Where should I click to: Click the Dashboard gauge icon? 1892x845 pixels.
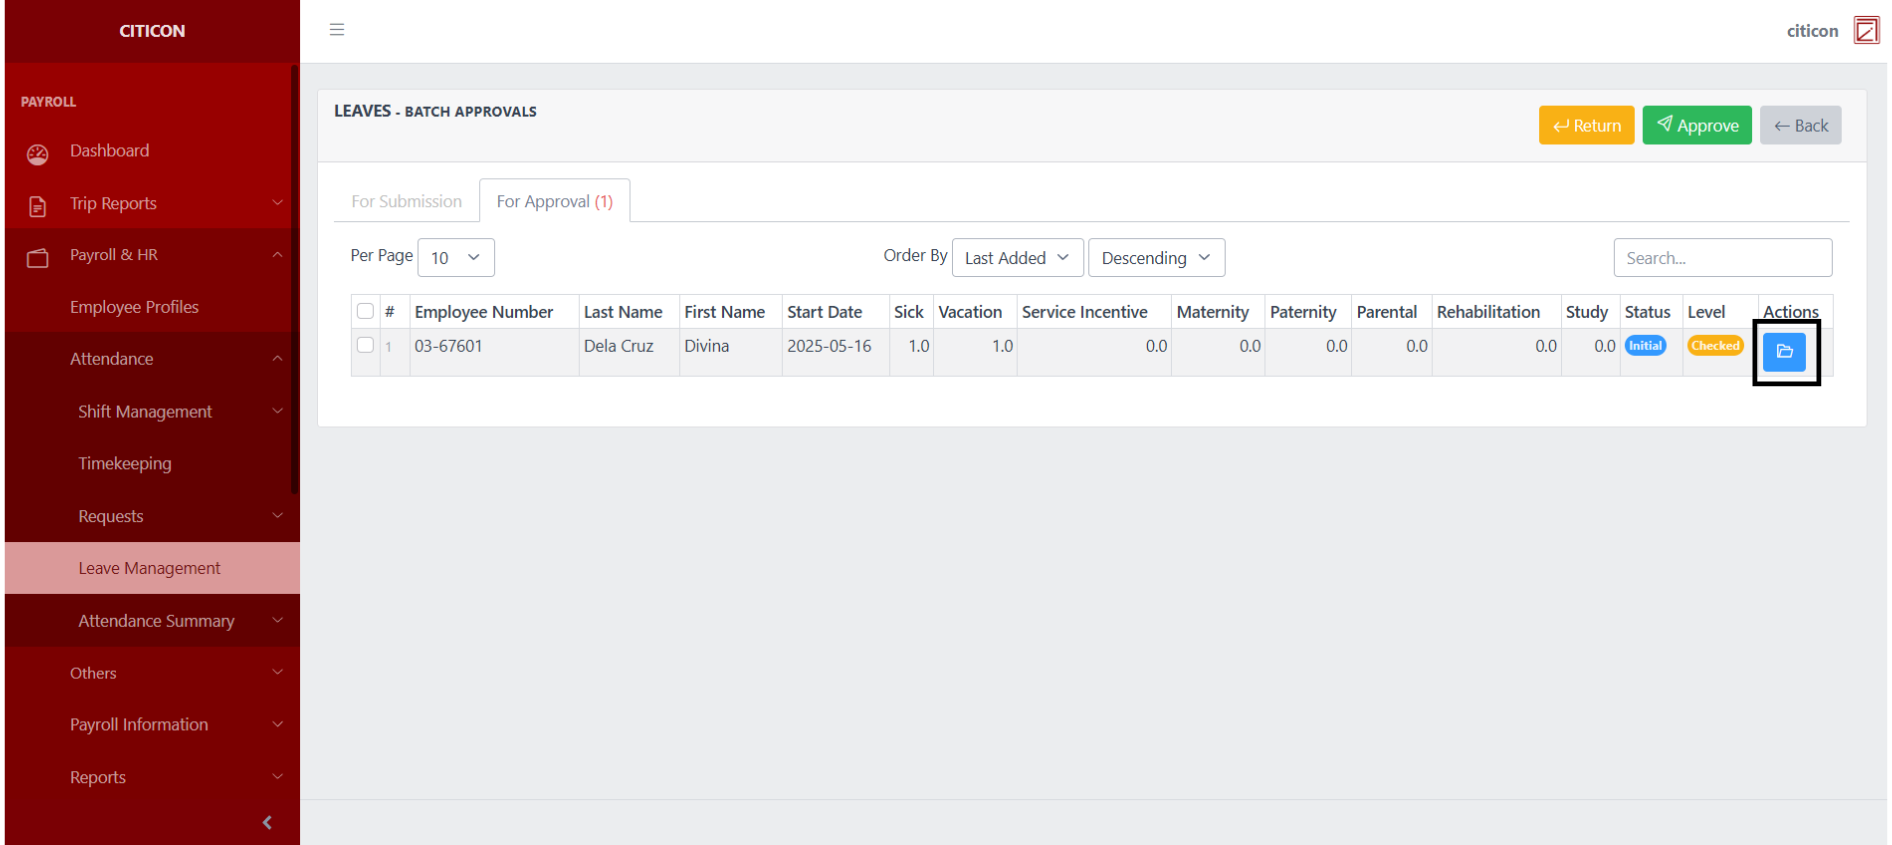point(38,154)
